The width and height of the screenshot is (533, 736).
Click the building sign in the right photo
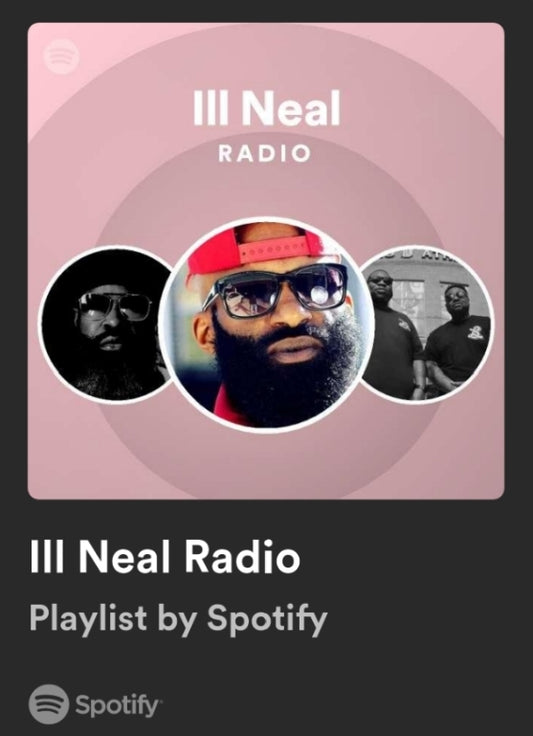point(426,256)
